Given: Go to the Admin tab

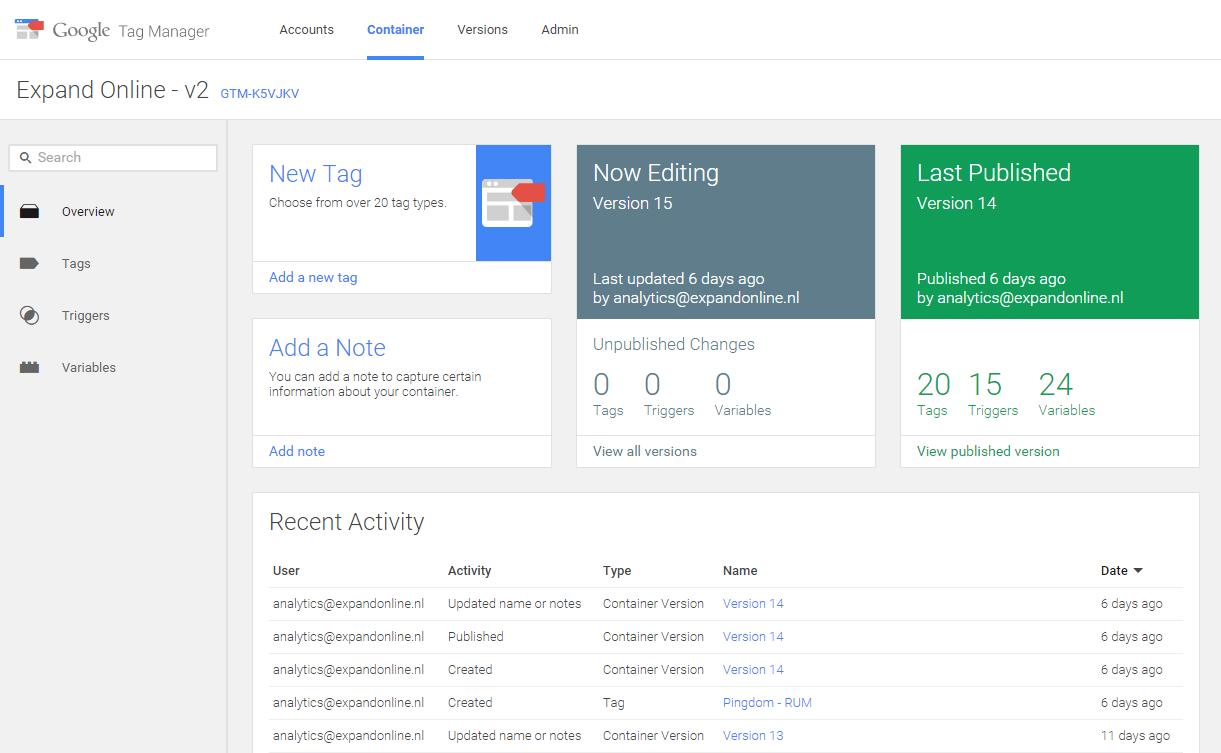Looking at the screenshot, I should (x=559, y=30).
